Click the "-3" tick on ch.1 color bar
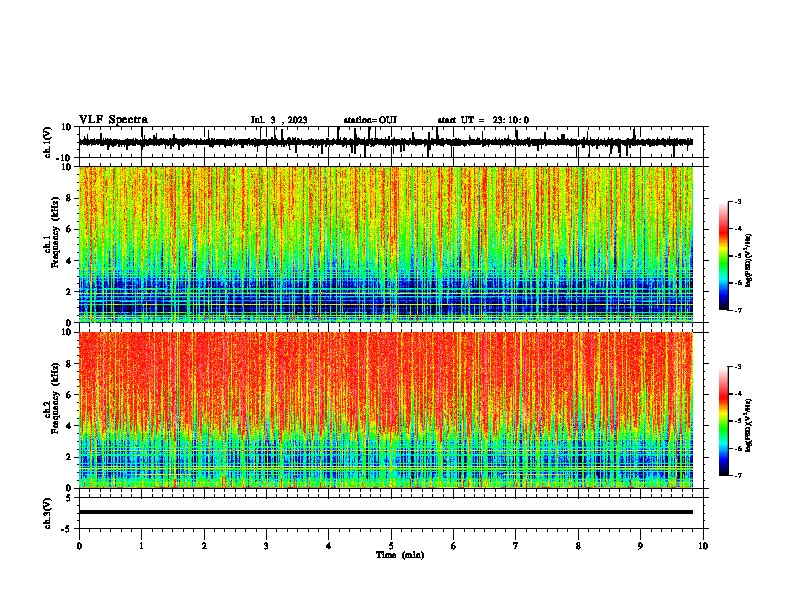Image resolution: width=792 pixels, height=612 pixels. pos(737,201)
